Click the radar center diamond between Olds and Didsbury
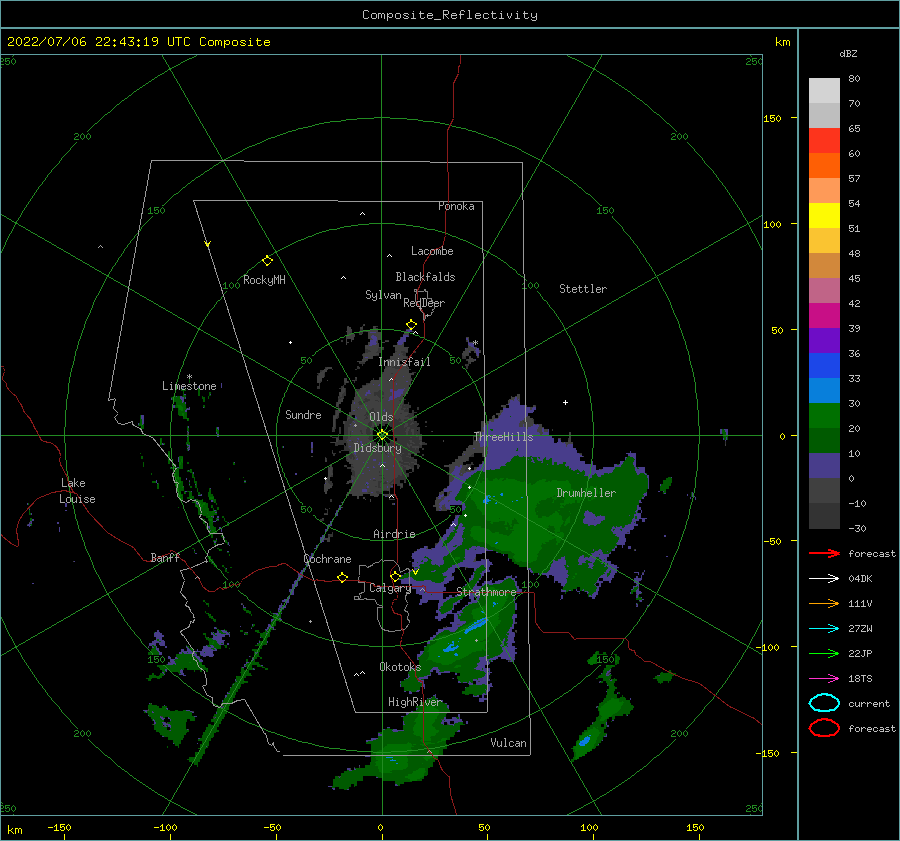This screenshot has height=841, width=900. coord(382,435)
